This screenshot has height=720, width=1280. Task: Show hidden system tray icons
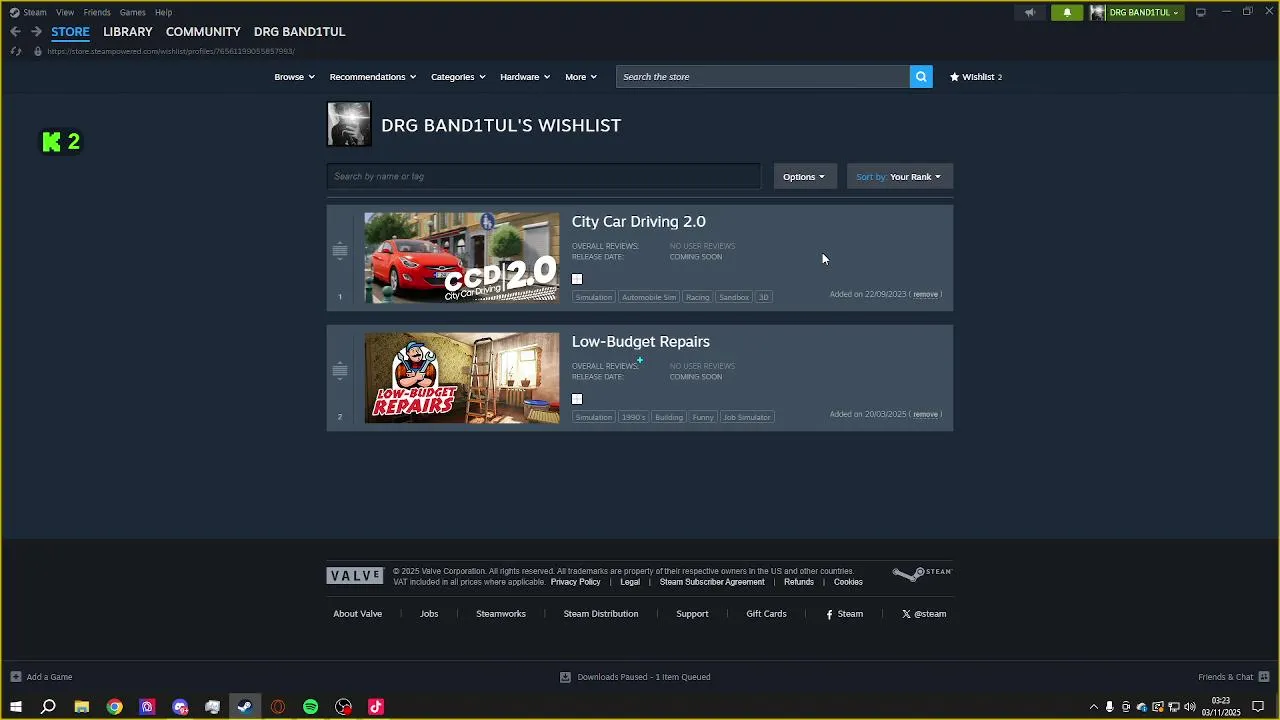(x=1093, y=707)
